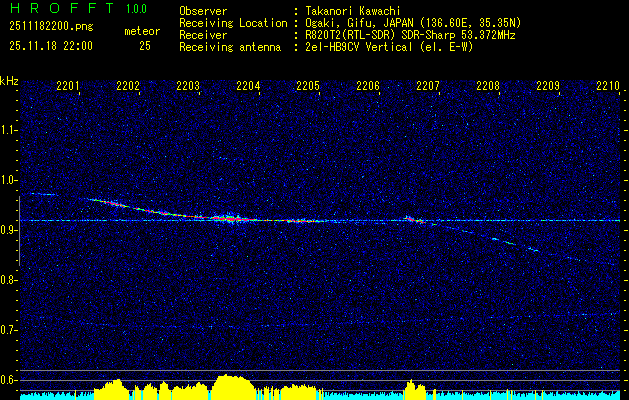Image resolution: width=629 pixels, height=400 pixels.
Task: Click the 'meteor' label
Action: [x=142, y=31]
